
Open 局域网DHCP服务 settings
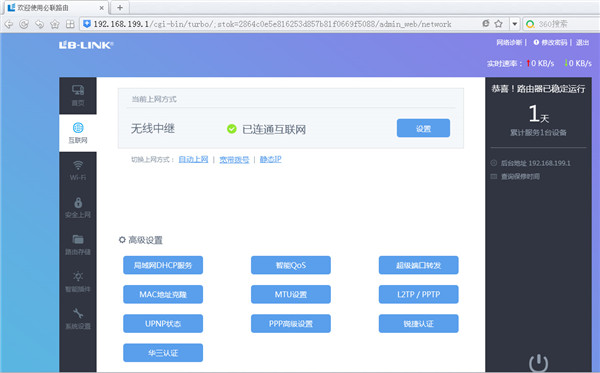(x=163, y=265)
